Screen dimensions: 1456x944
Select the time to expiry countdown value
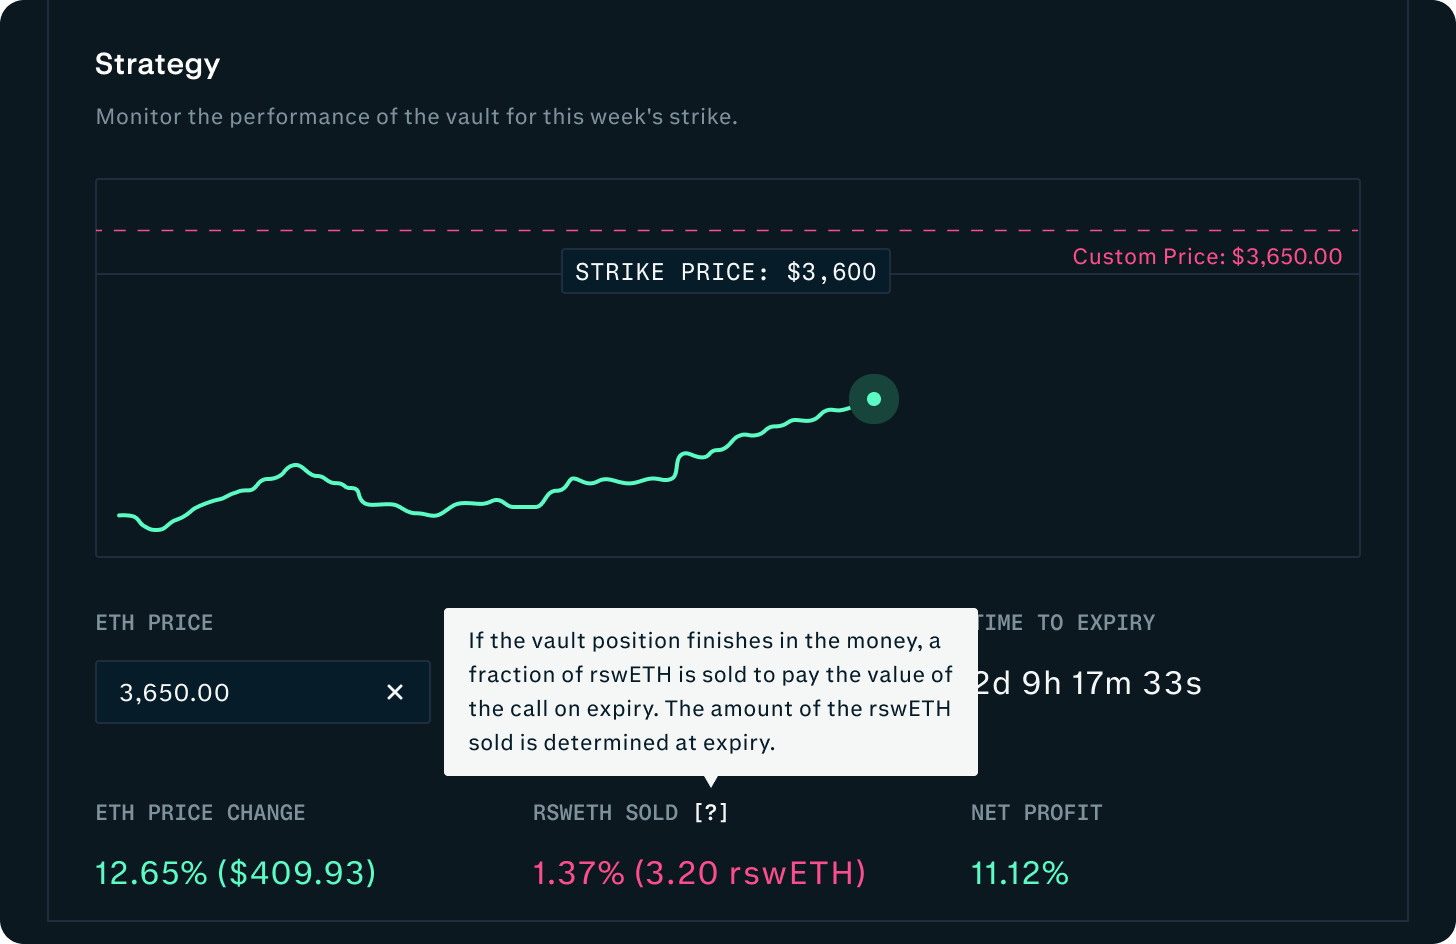[1088, 684]
